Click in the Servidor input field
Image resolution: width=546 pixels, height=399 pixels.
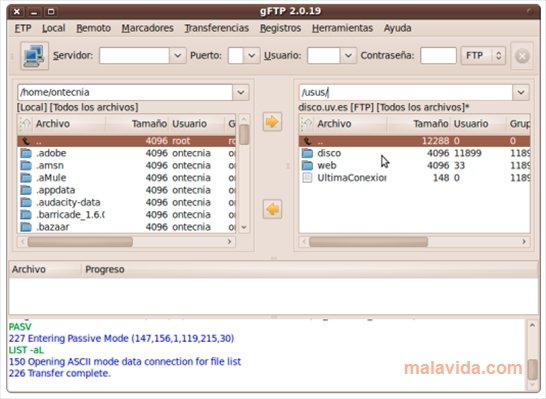coord(134,56)
